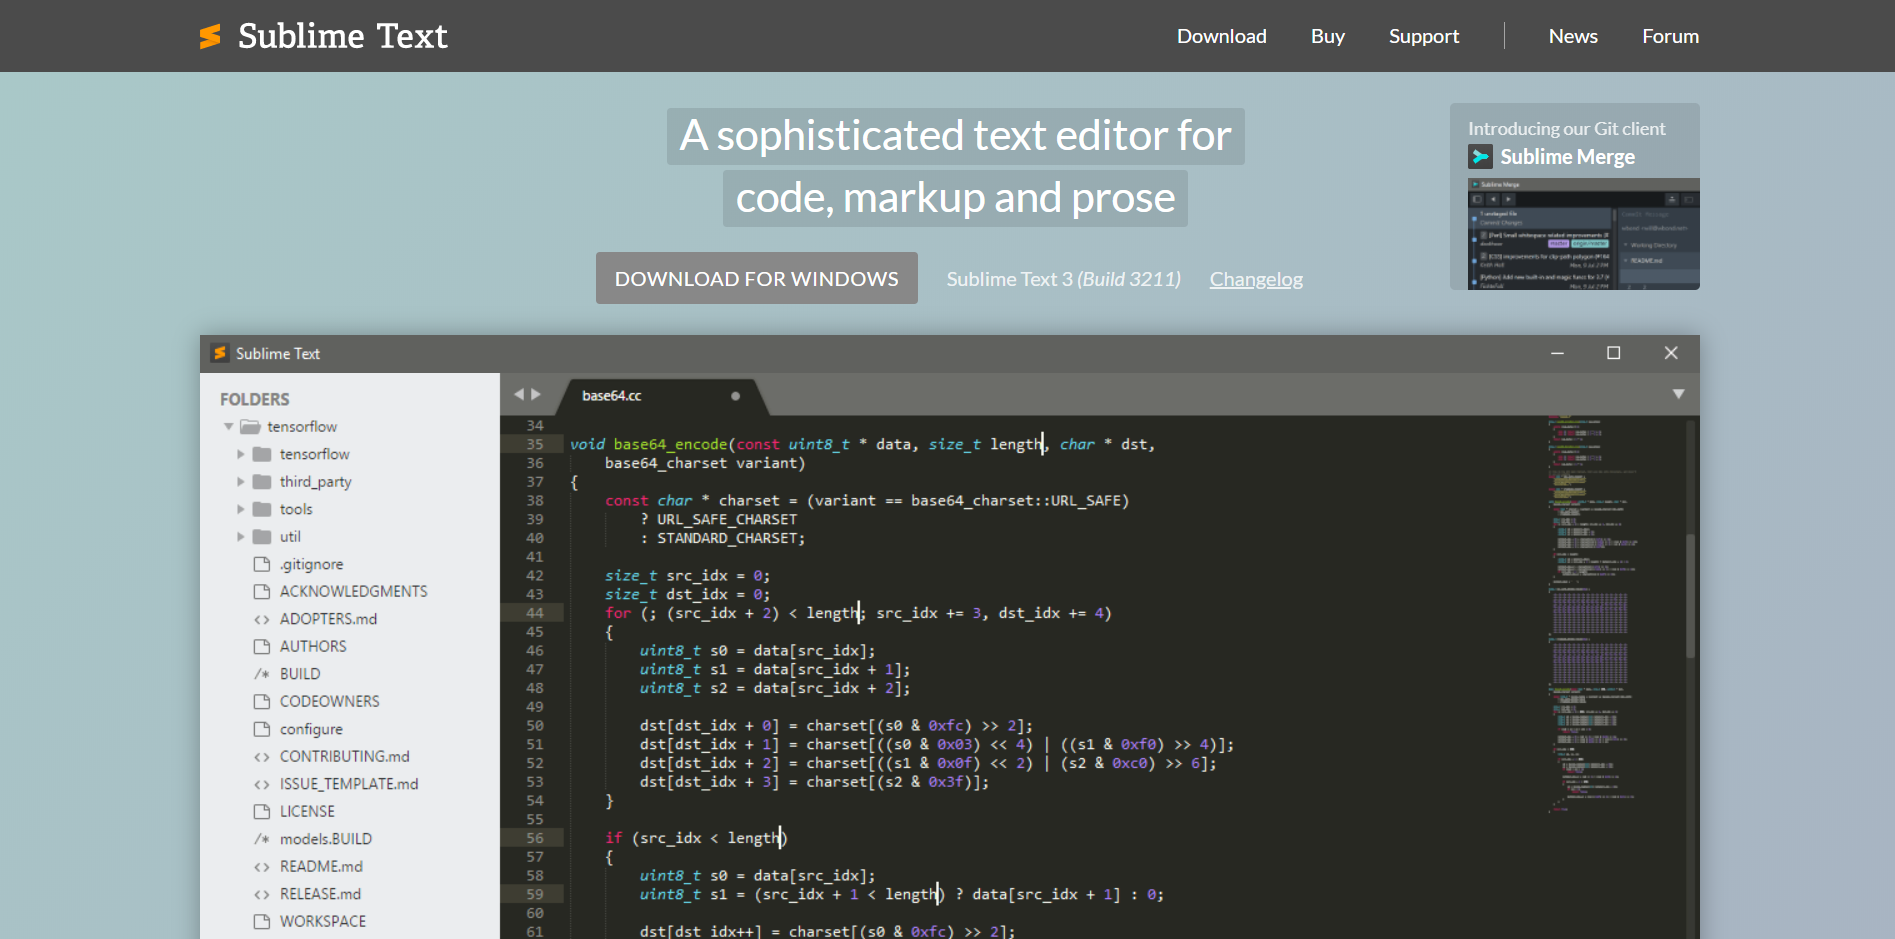Collapse the root tensorflow folder
This screenshot has width=1895, height=939.
(x=229, y=427)
